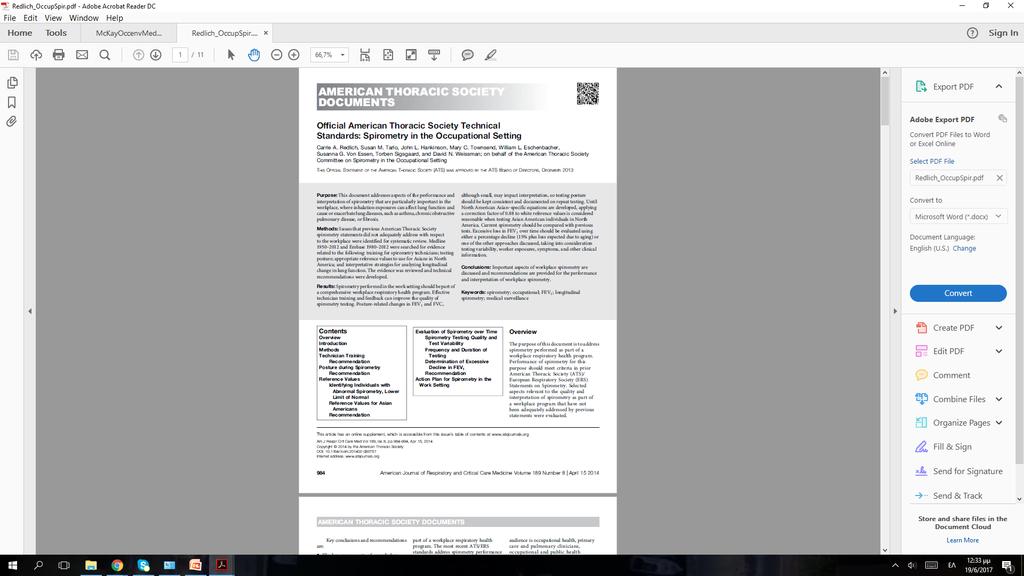Click the copy icon beside Adobe Export PDF

tap(1002, 118)
